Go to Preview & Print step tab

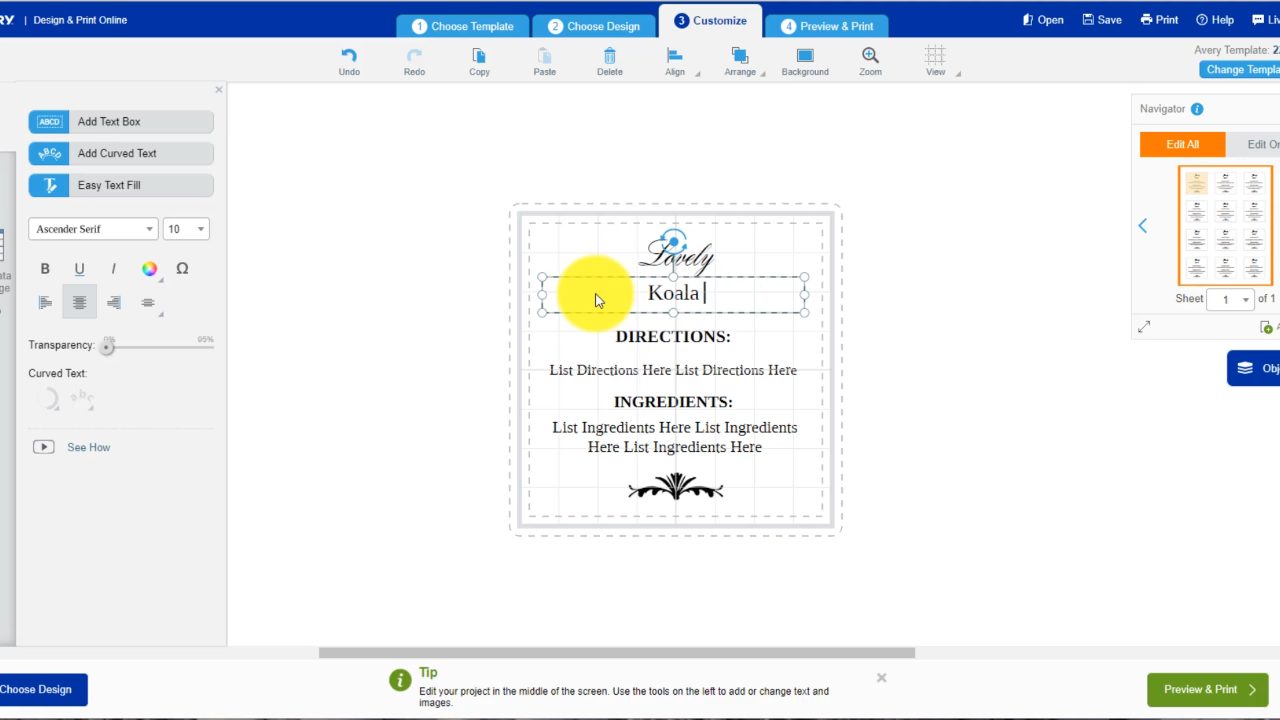[827, 26]
